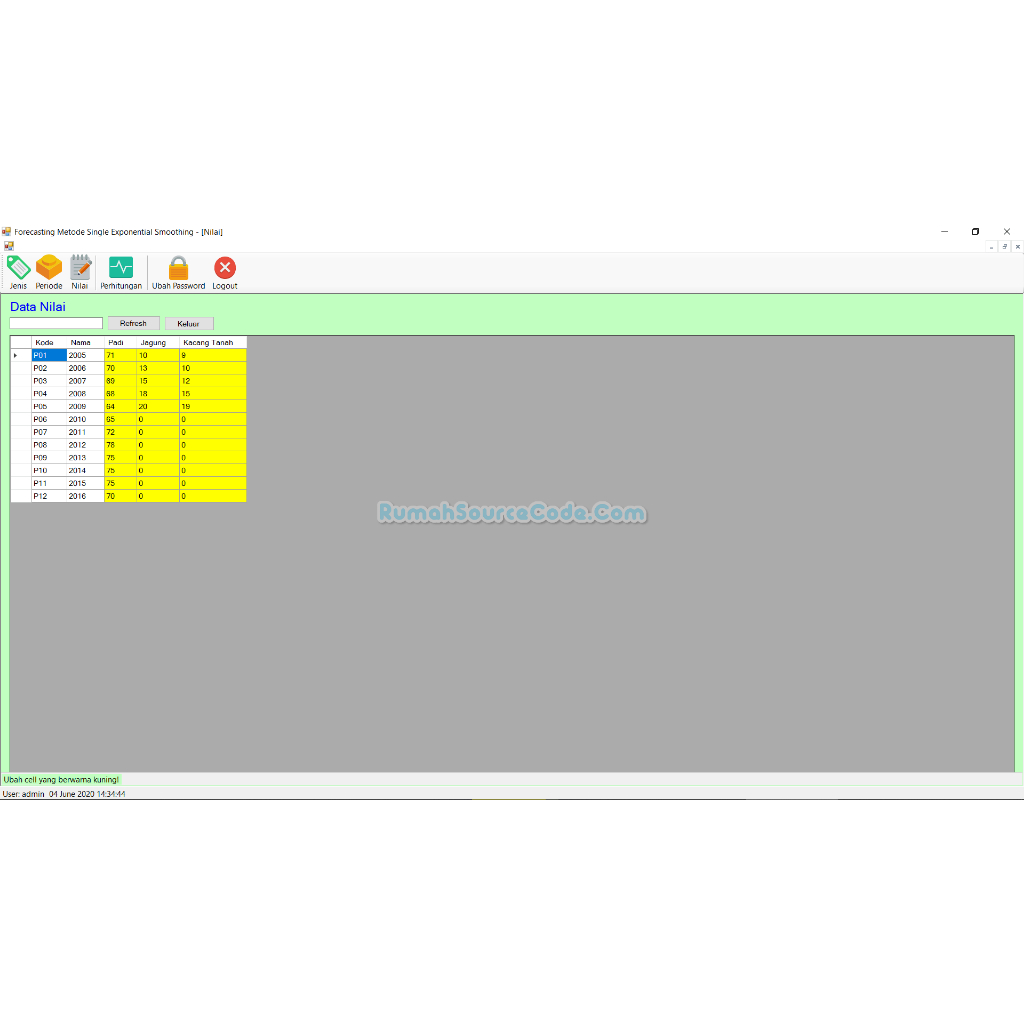Viewport: 1024px width, 1024px height.
Task: Select the P04 code cell
Action: coord(49,394)
